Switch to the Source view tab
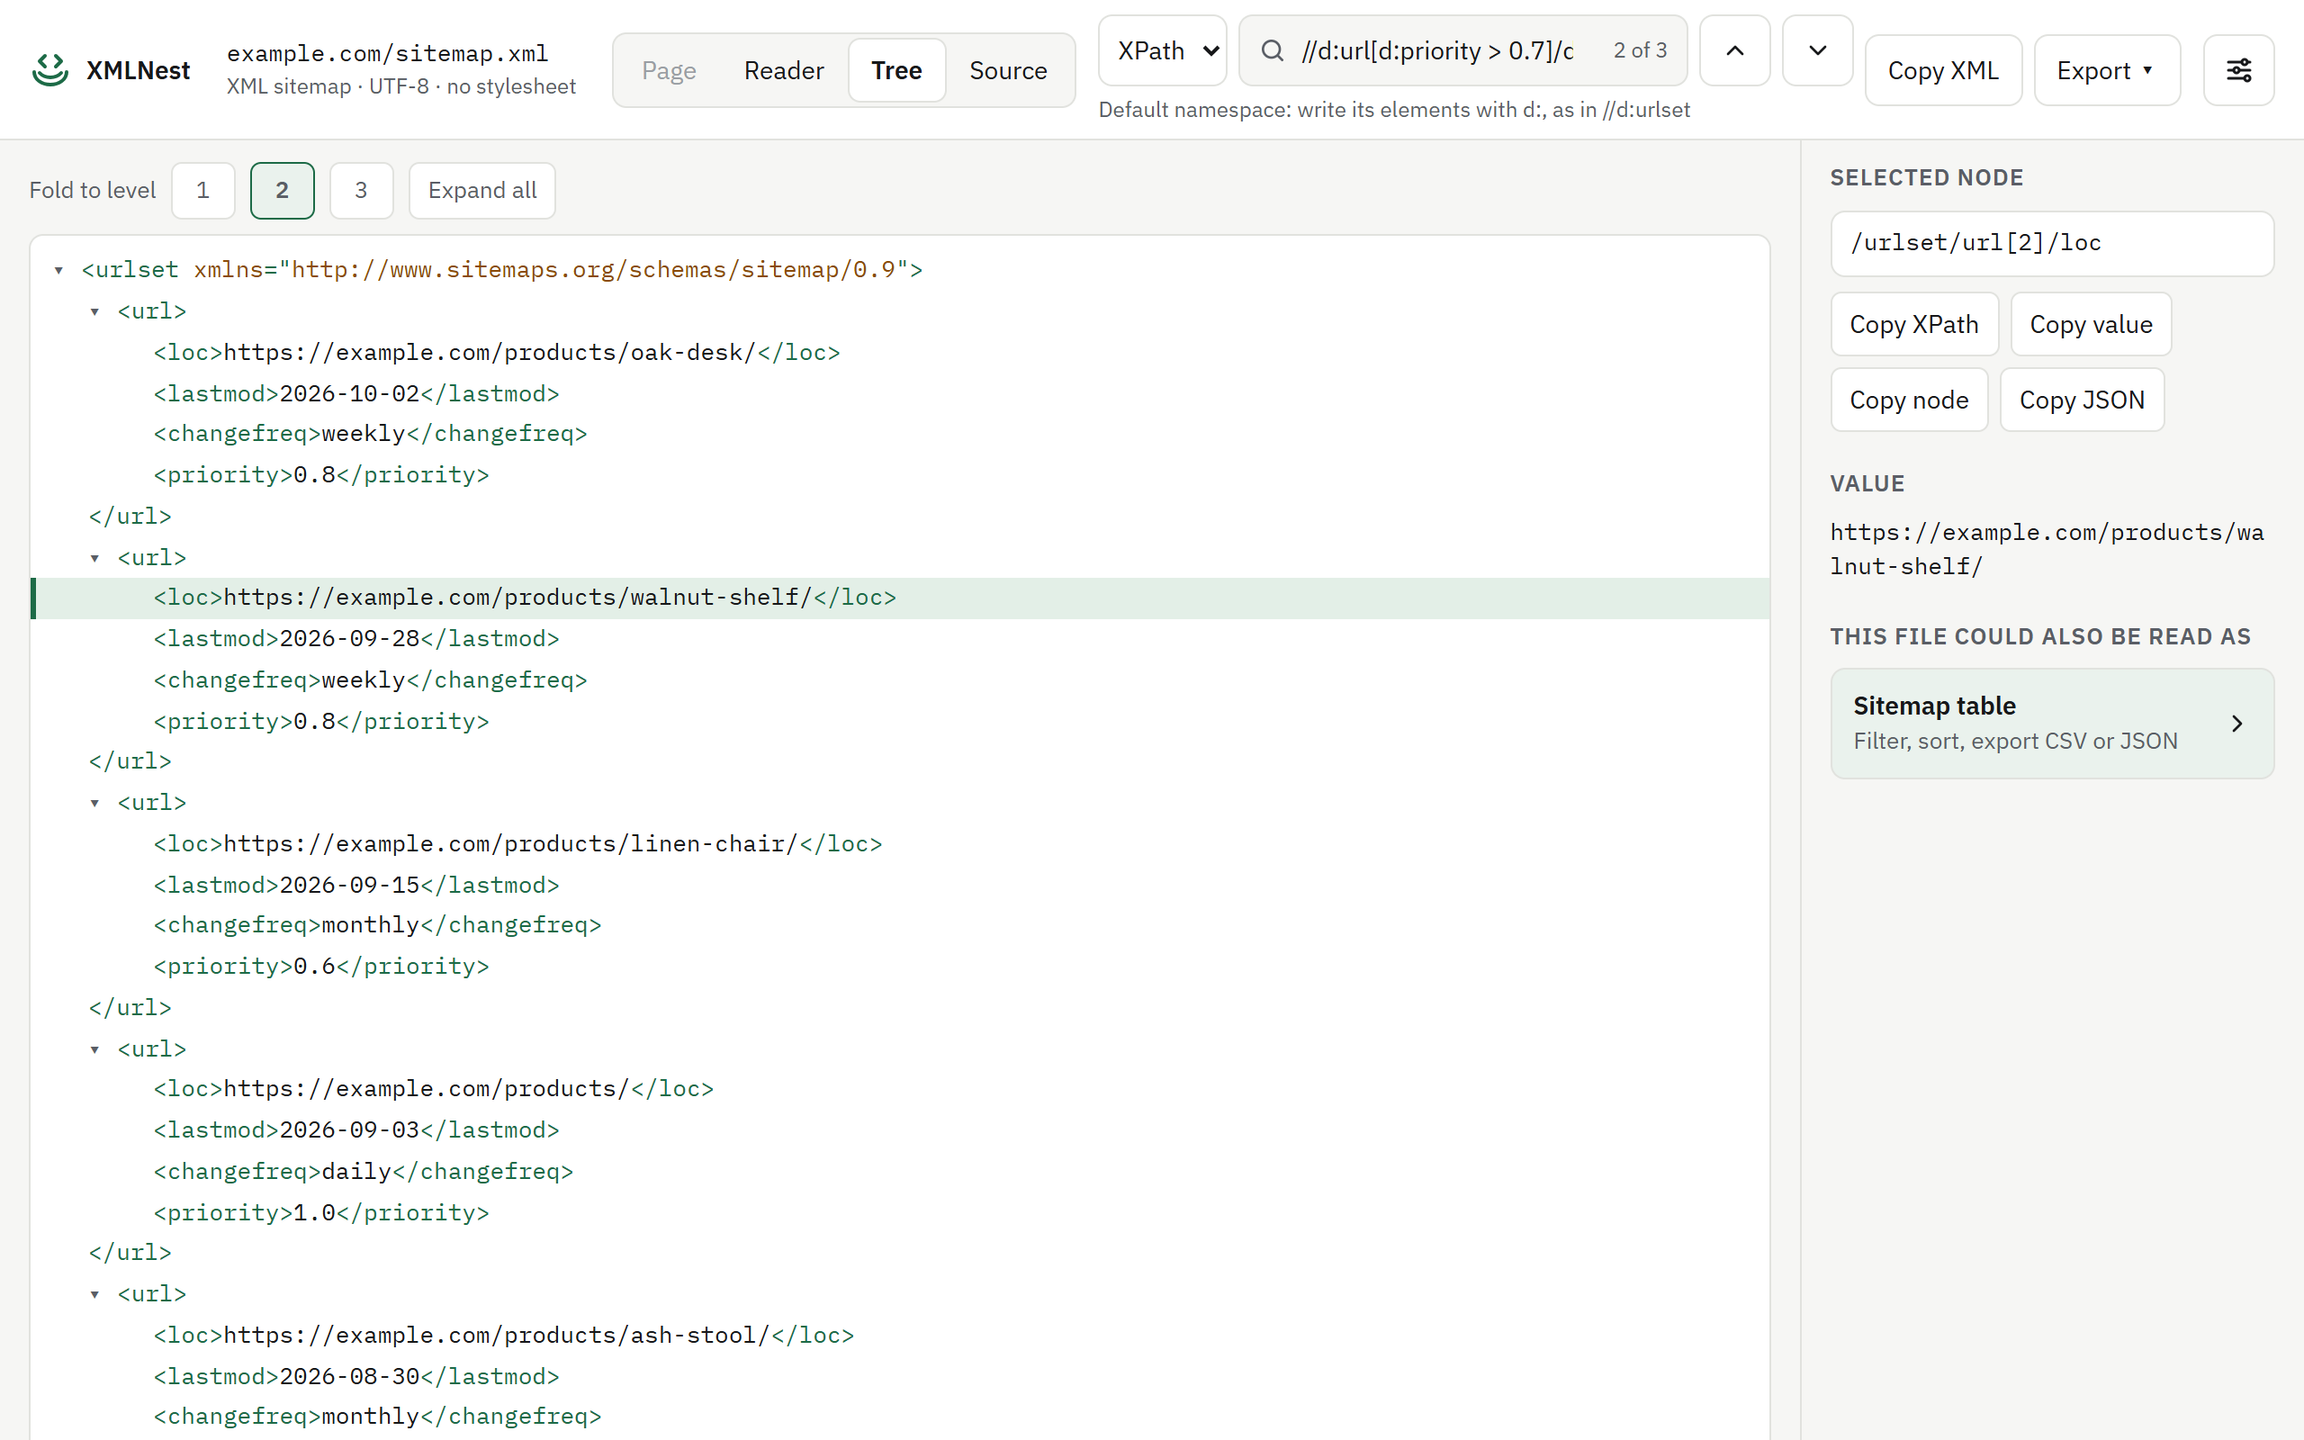 click(x=1008, y=70)
